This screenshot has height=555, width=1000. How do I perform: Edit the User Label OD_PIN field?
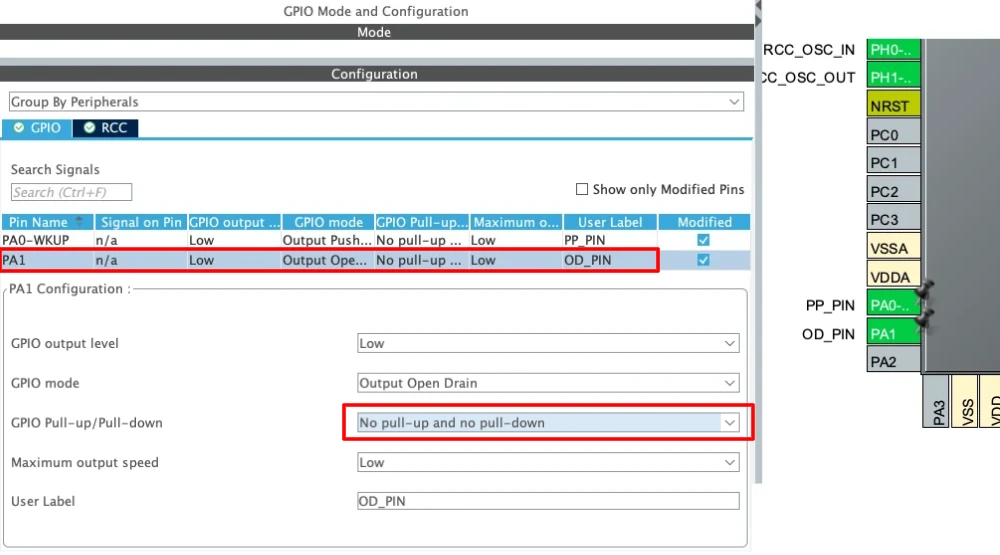click(x=548, y=501)
